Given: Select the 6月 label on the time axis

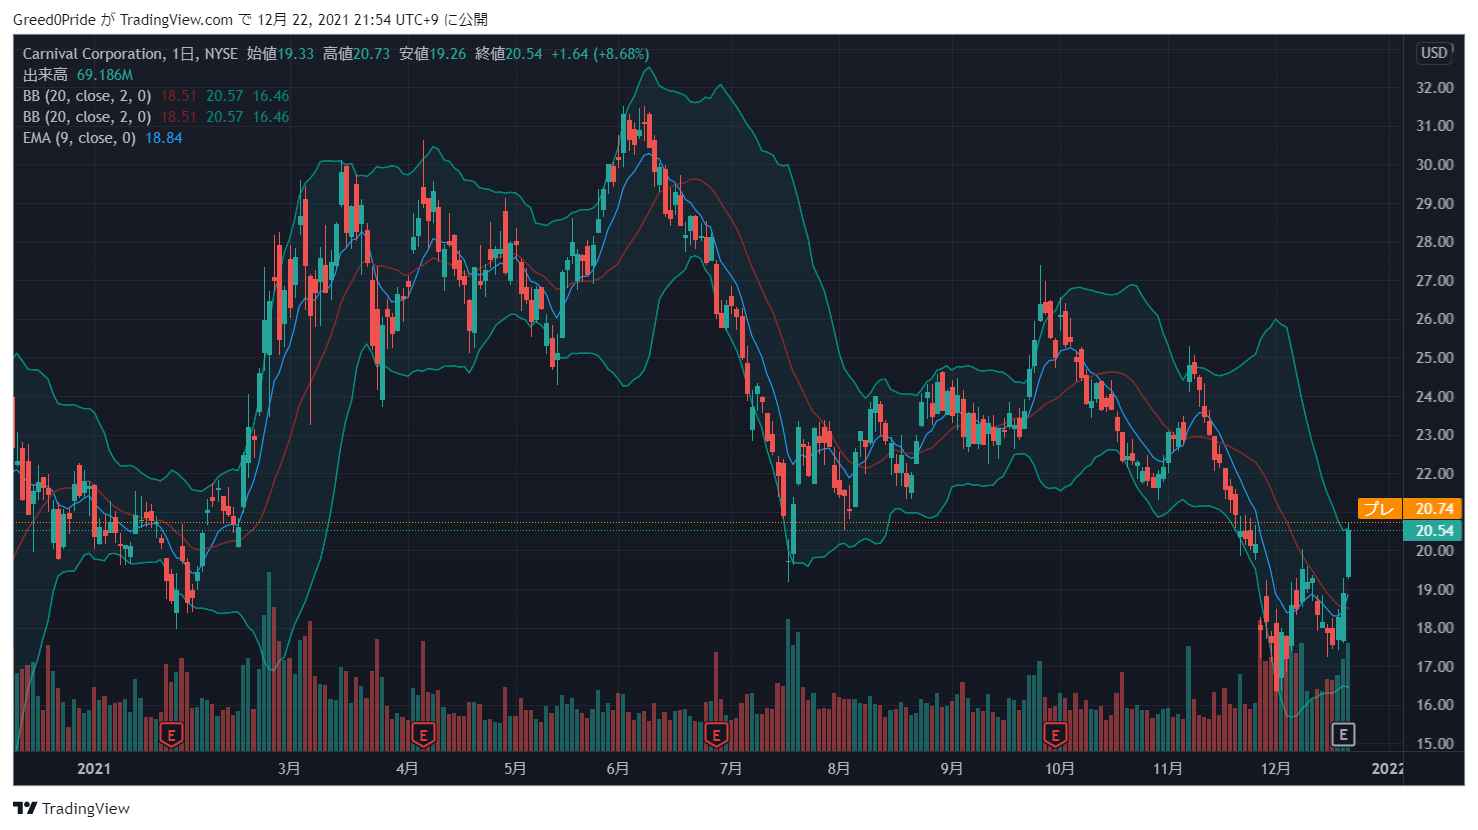Looking at the screenshot, I should pos(618,768).
